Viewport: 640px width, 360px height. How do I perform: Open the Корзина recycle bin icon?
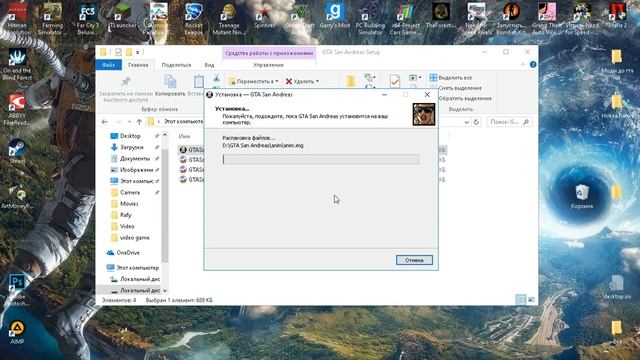582,196
